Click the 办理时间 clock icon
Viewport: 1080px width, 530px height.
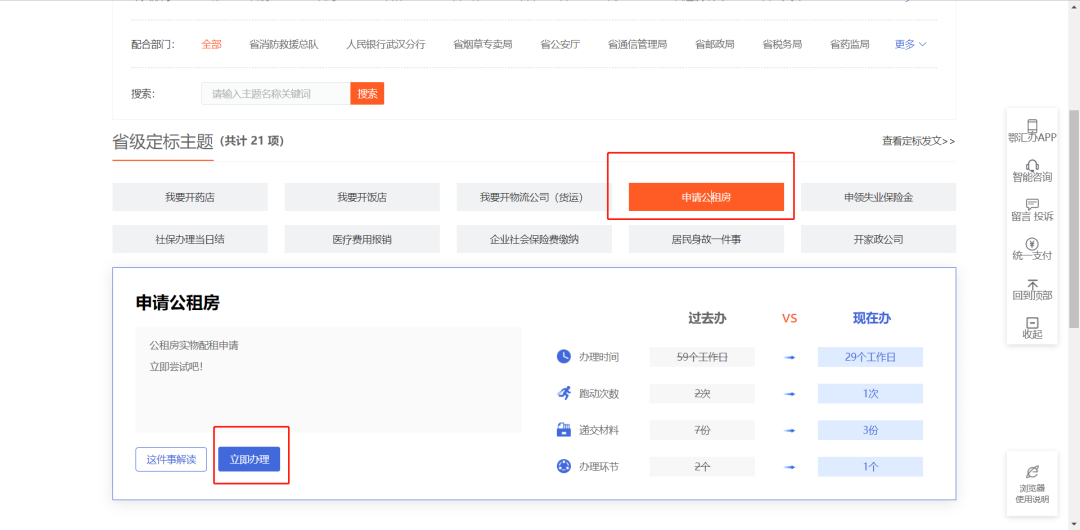[563, 357]
